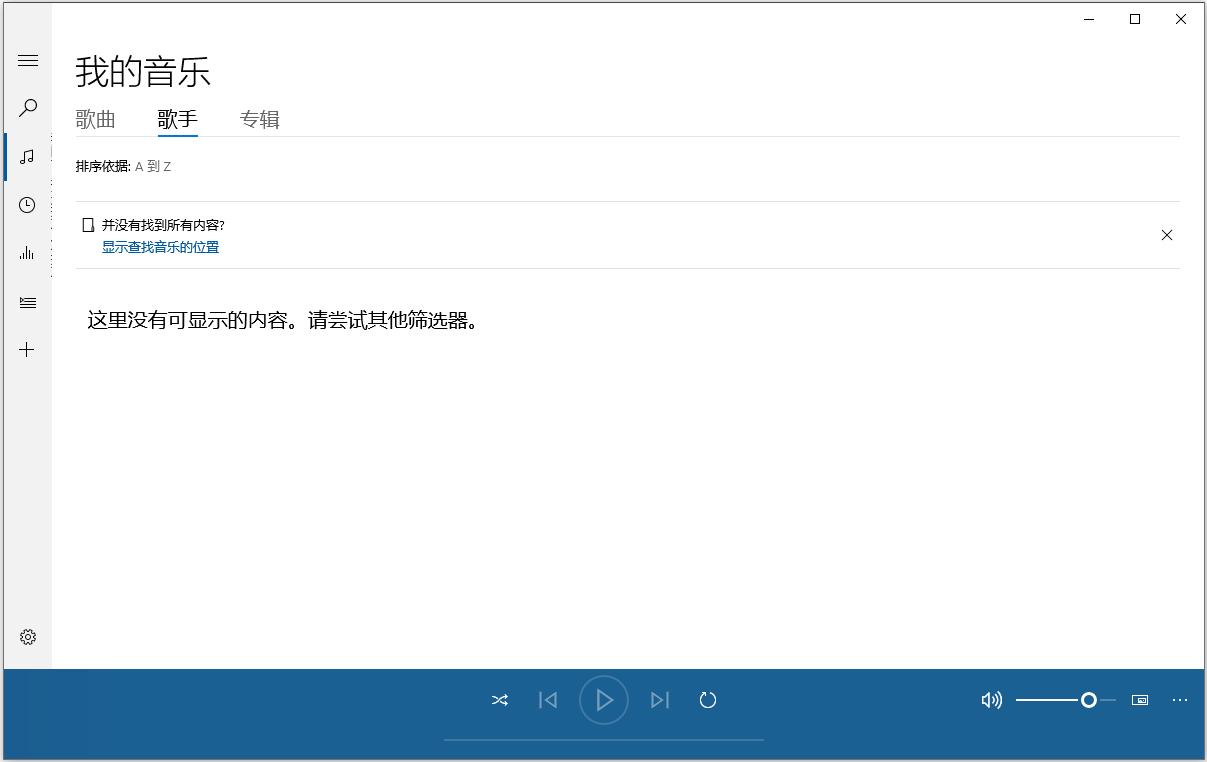Mute the volume speaker icon
1207x762 pixels.
(x=991, y=700)
